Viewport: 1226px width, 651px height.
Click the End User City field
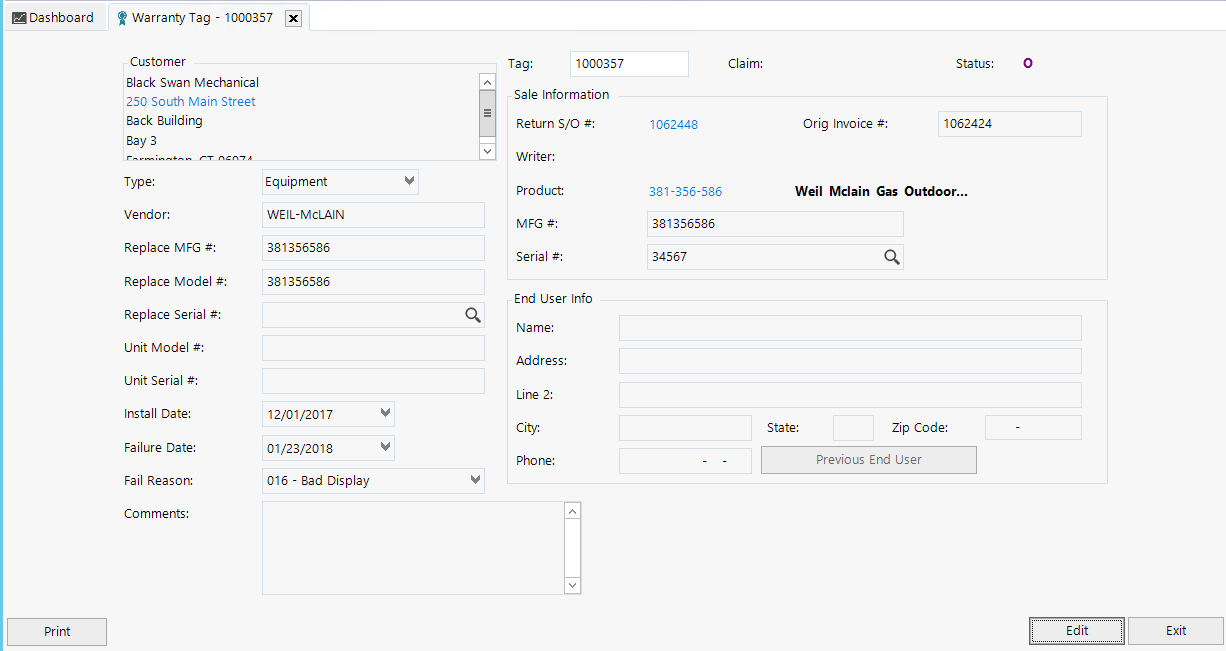click(685, 428)
